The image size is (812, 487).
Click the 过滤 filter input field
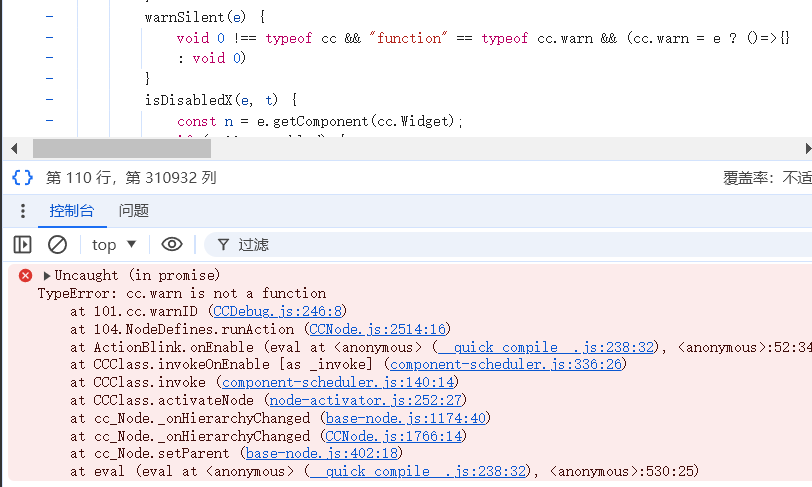(500, 244)
